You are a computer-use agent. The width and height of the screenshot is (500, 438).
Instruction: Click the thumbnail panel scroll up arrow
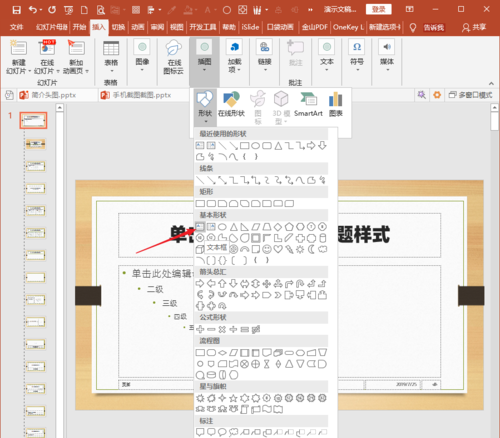point(60,107)
